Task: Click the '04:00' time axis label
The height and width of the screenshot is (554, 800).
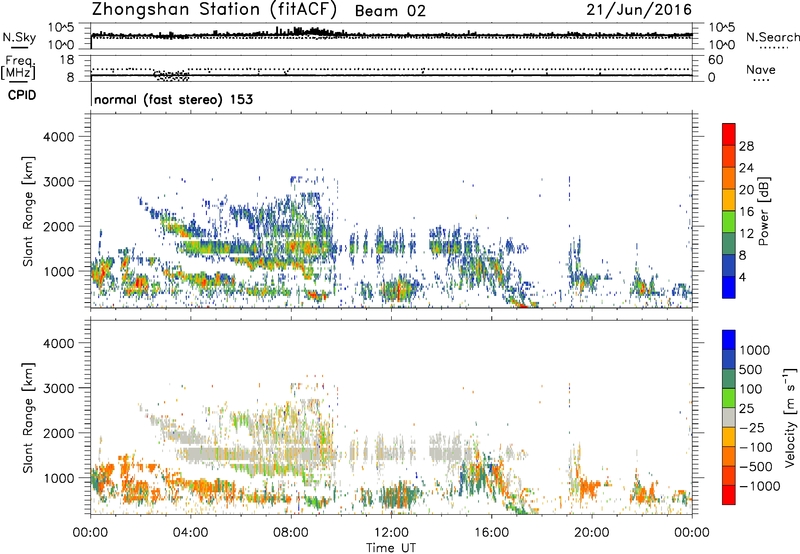Action: pos(190,533)
